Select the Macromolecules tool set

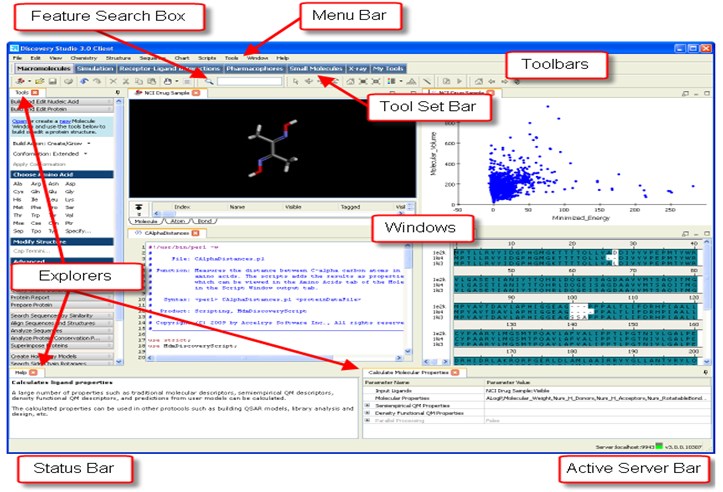44,69
